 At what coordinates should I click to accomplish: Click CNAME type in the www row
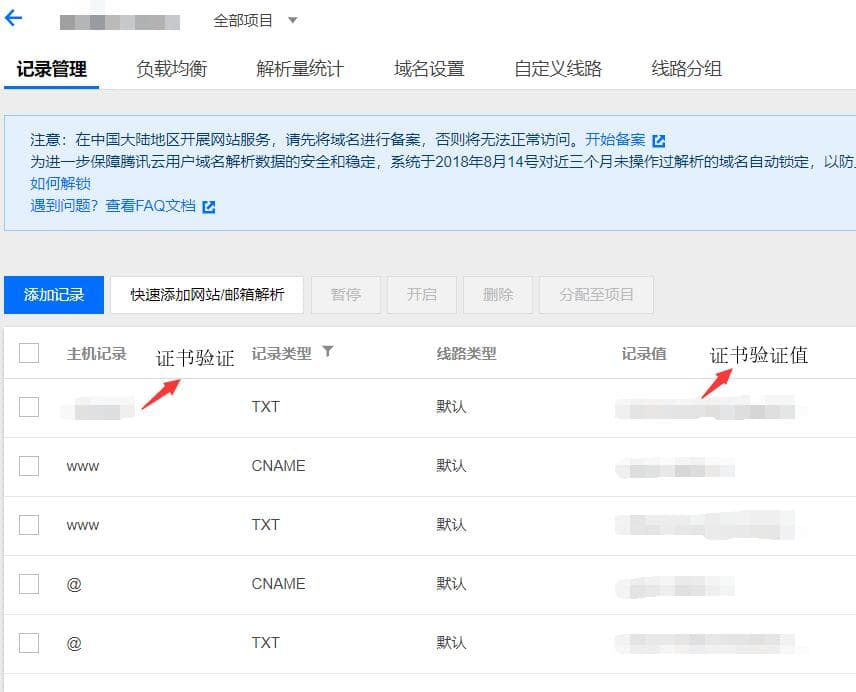coord(278,466)
